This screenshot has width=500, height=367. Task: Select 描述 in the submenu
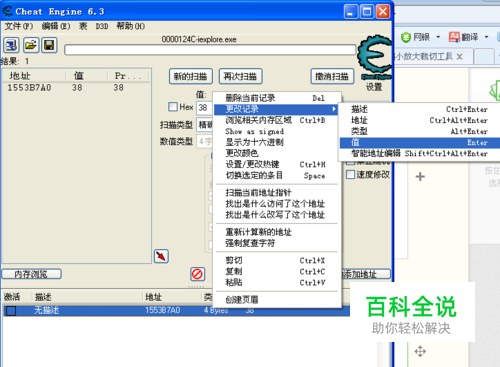pos(420,109)
